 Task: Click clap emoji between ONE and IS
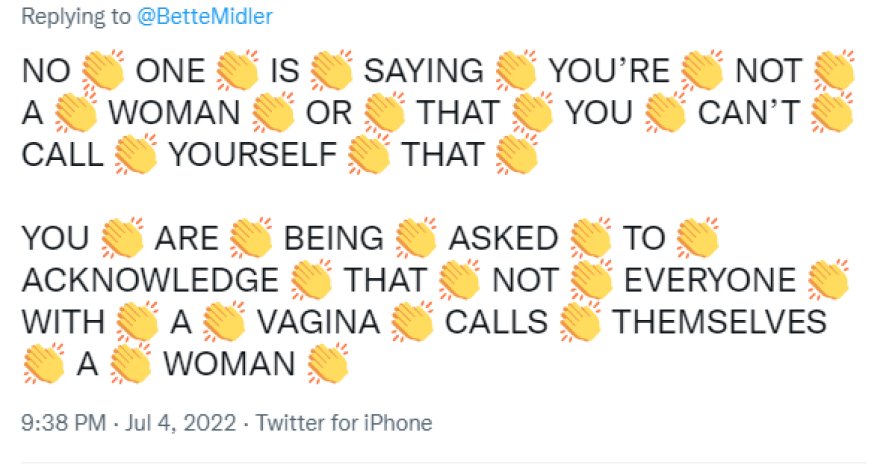(237, 71)
